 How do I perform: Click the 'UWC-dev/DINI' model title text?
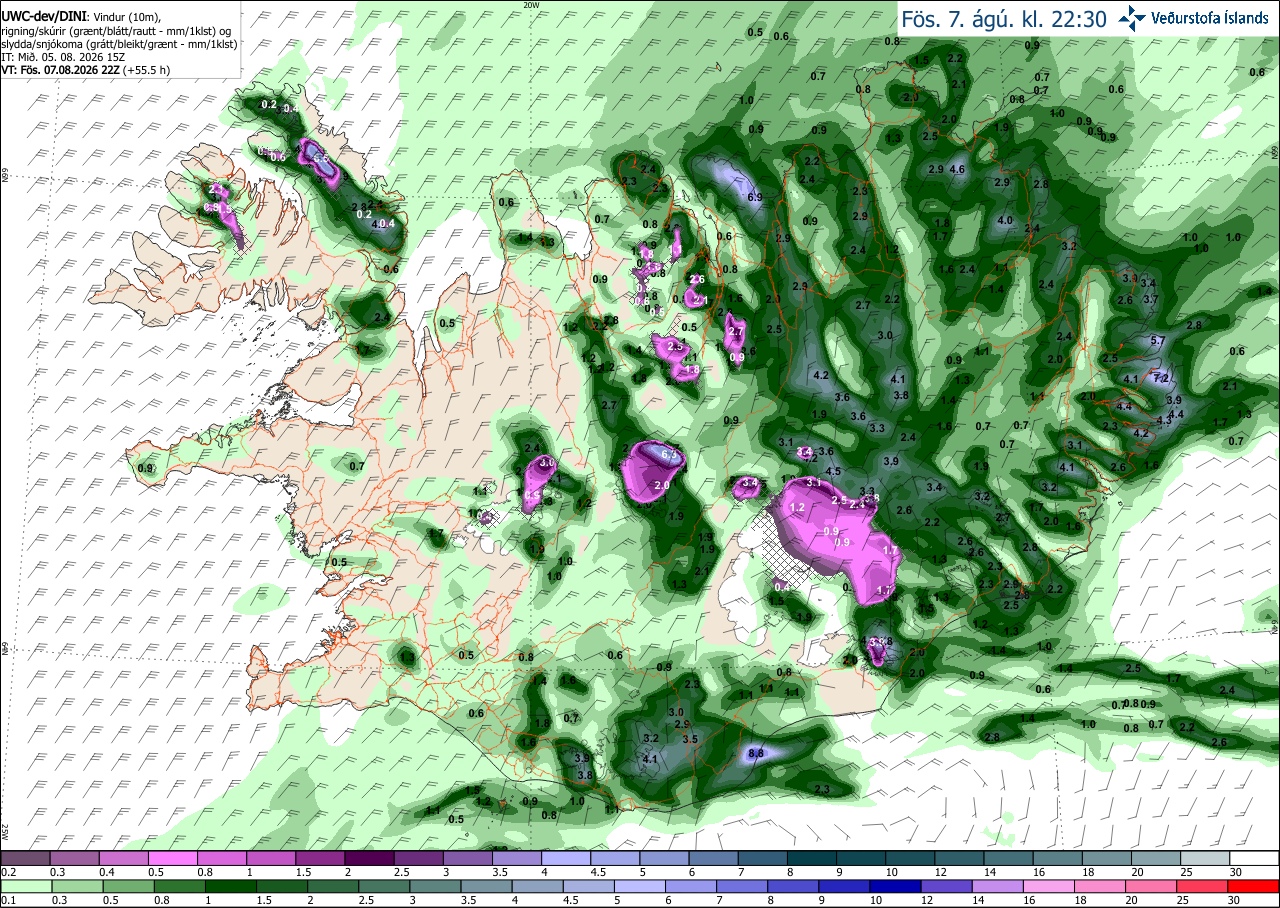44,17
